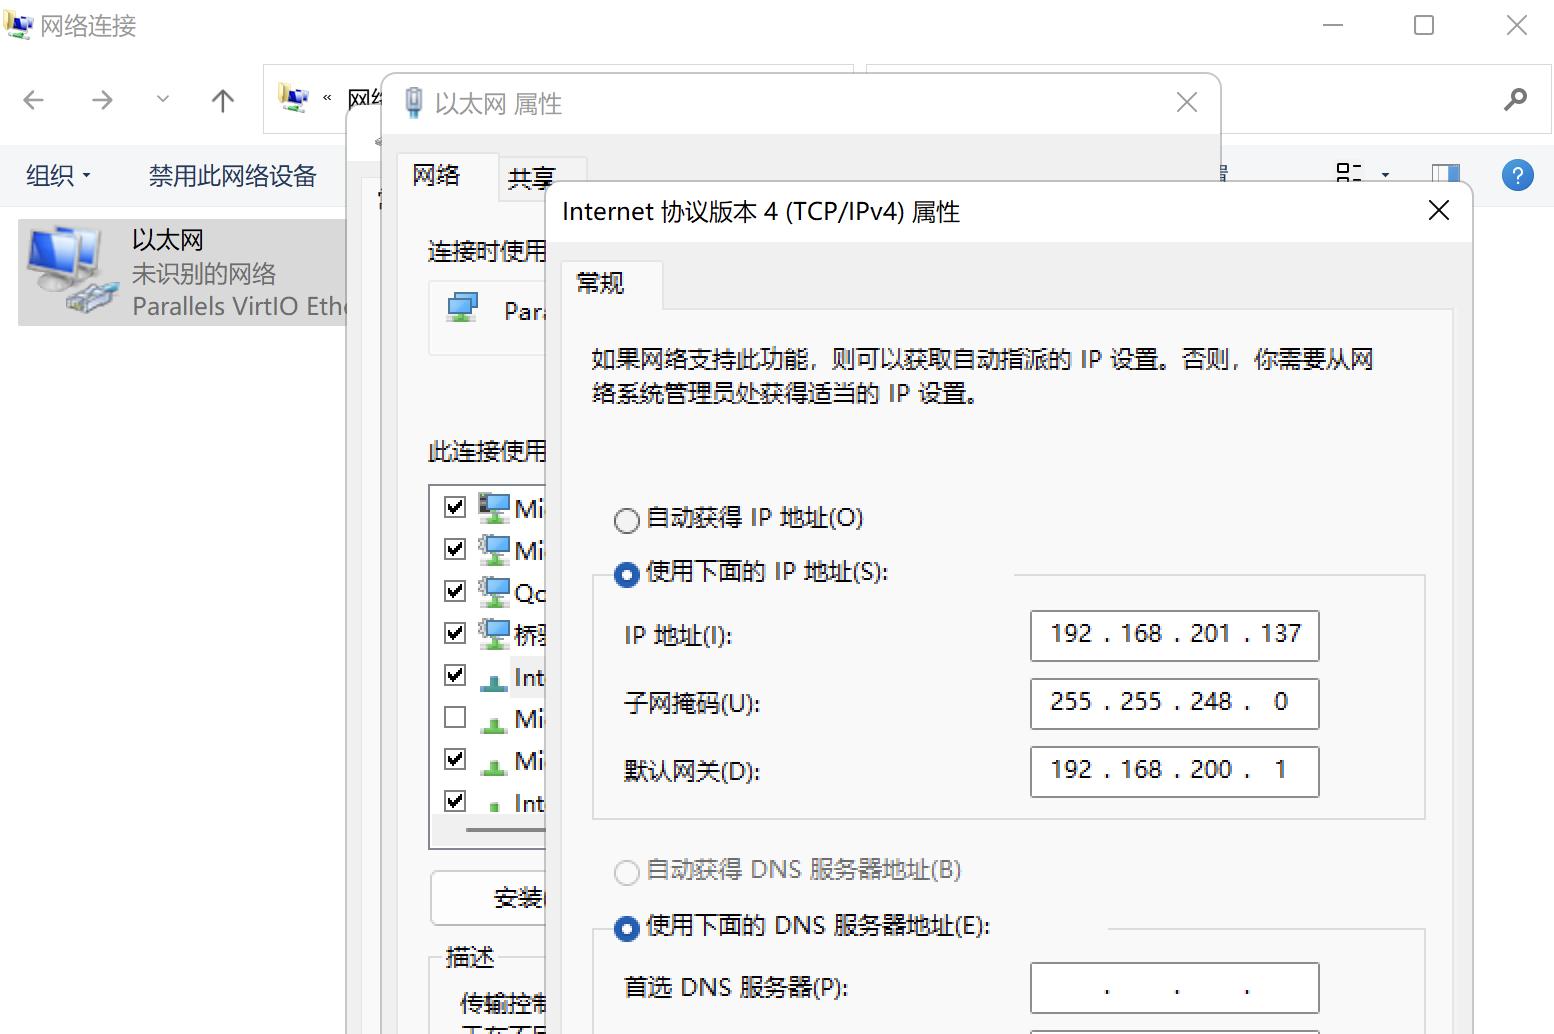
Task: Select 使用下面的 DNS 服务器地址 radio button
Action: (627, 928)
